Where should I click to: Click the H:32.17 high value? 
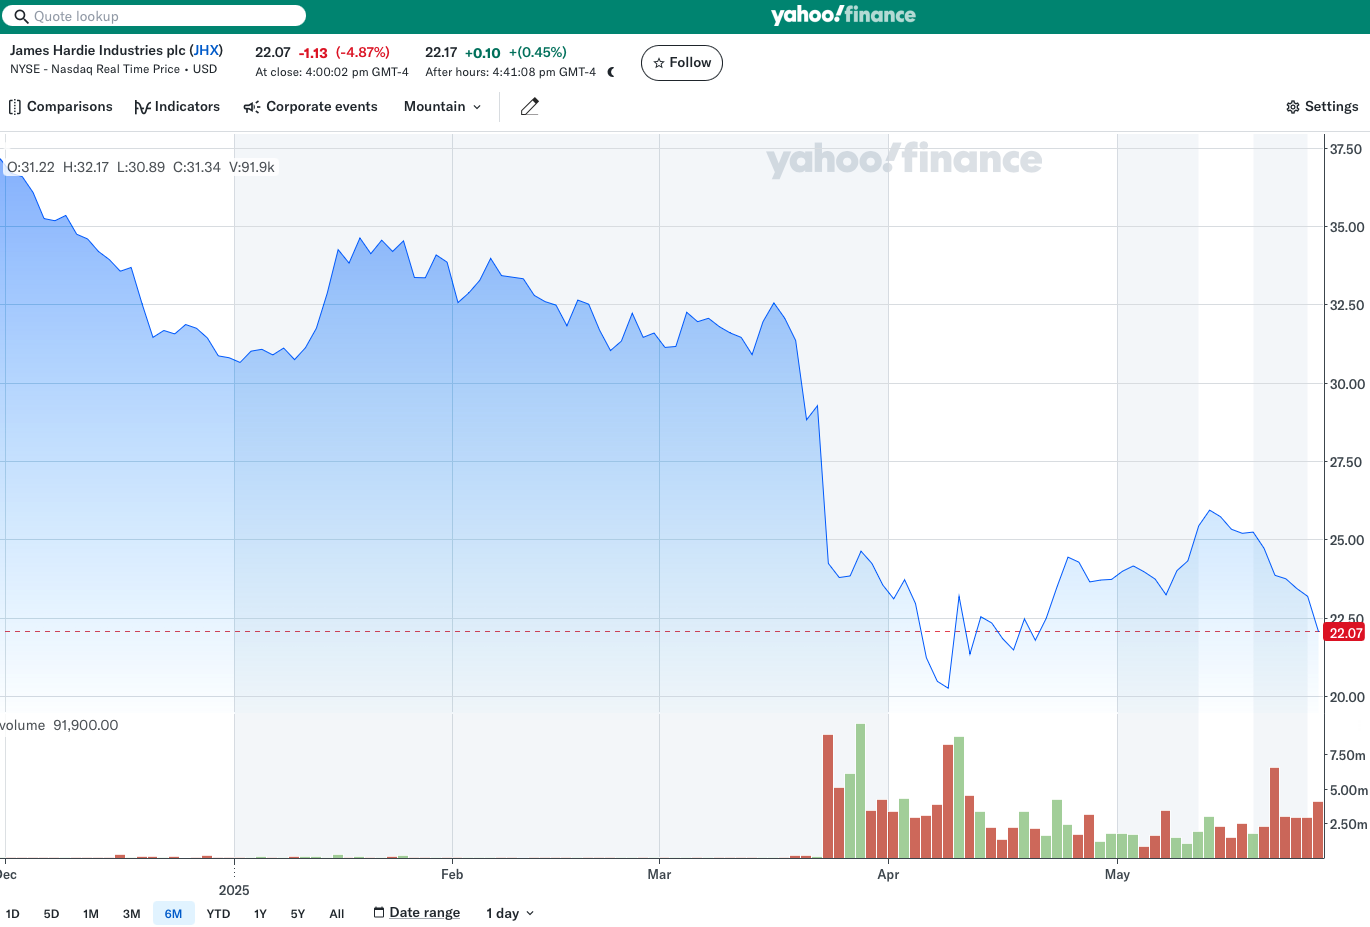(86, 168)
